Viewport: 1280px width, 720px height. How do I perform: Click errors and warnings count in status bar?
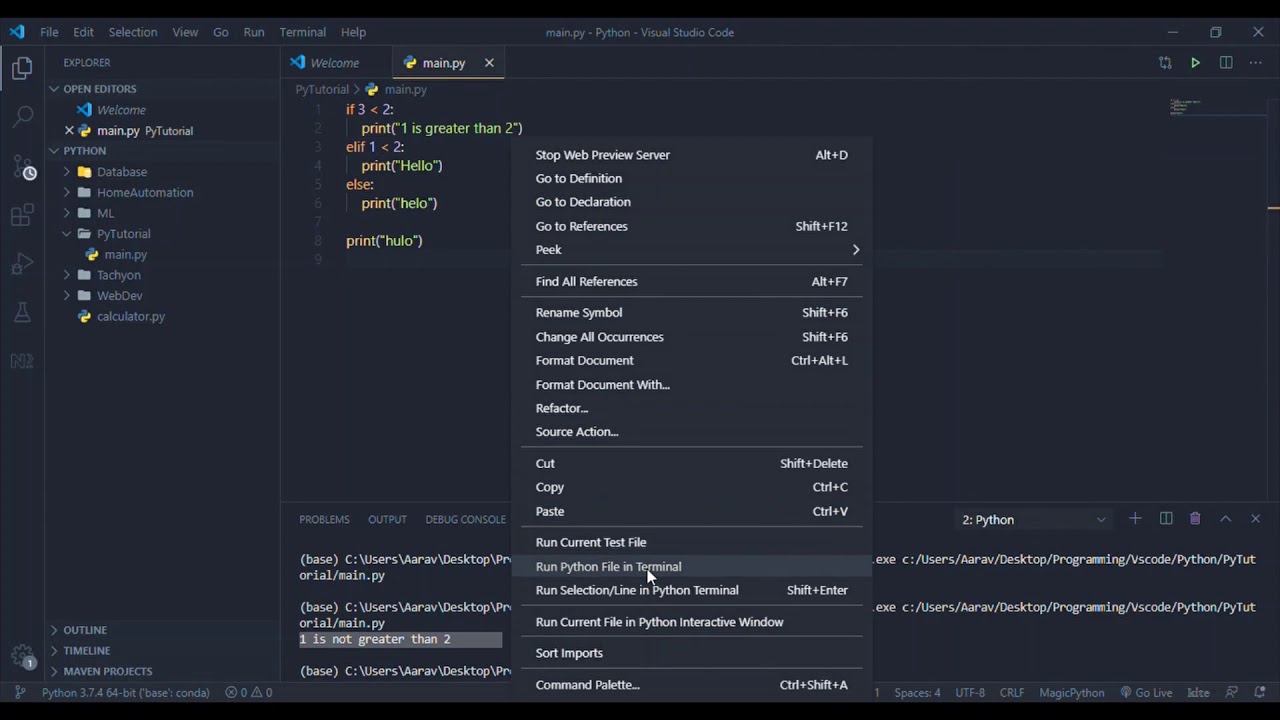[249, 692]
